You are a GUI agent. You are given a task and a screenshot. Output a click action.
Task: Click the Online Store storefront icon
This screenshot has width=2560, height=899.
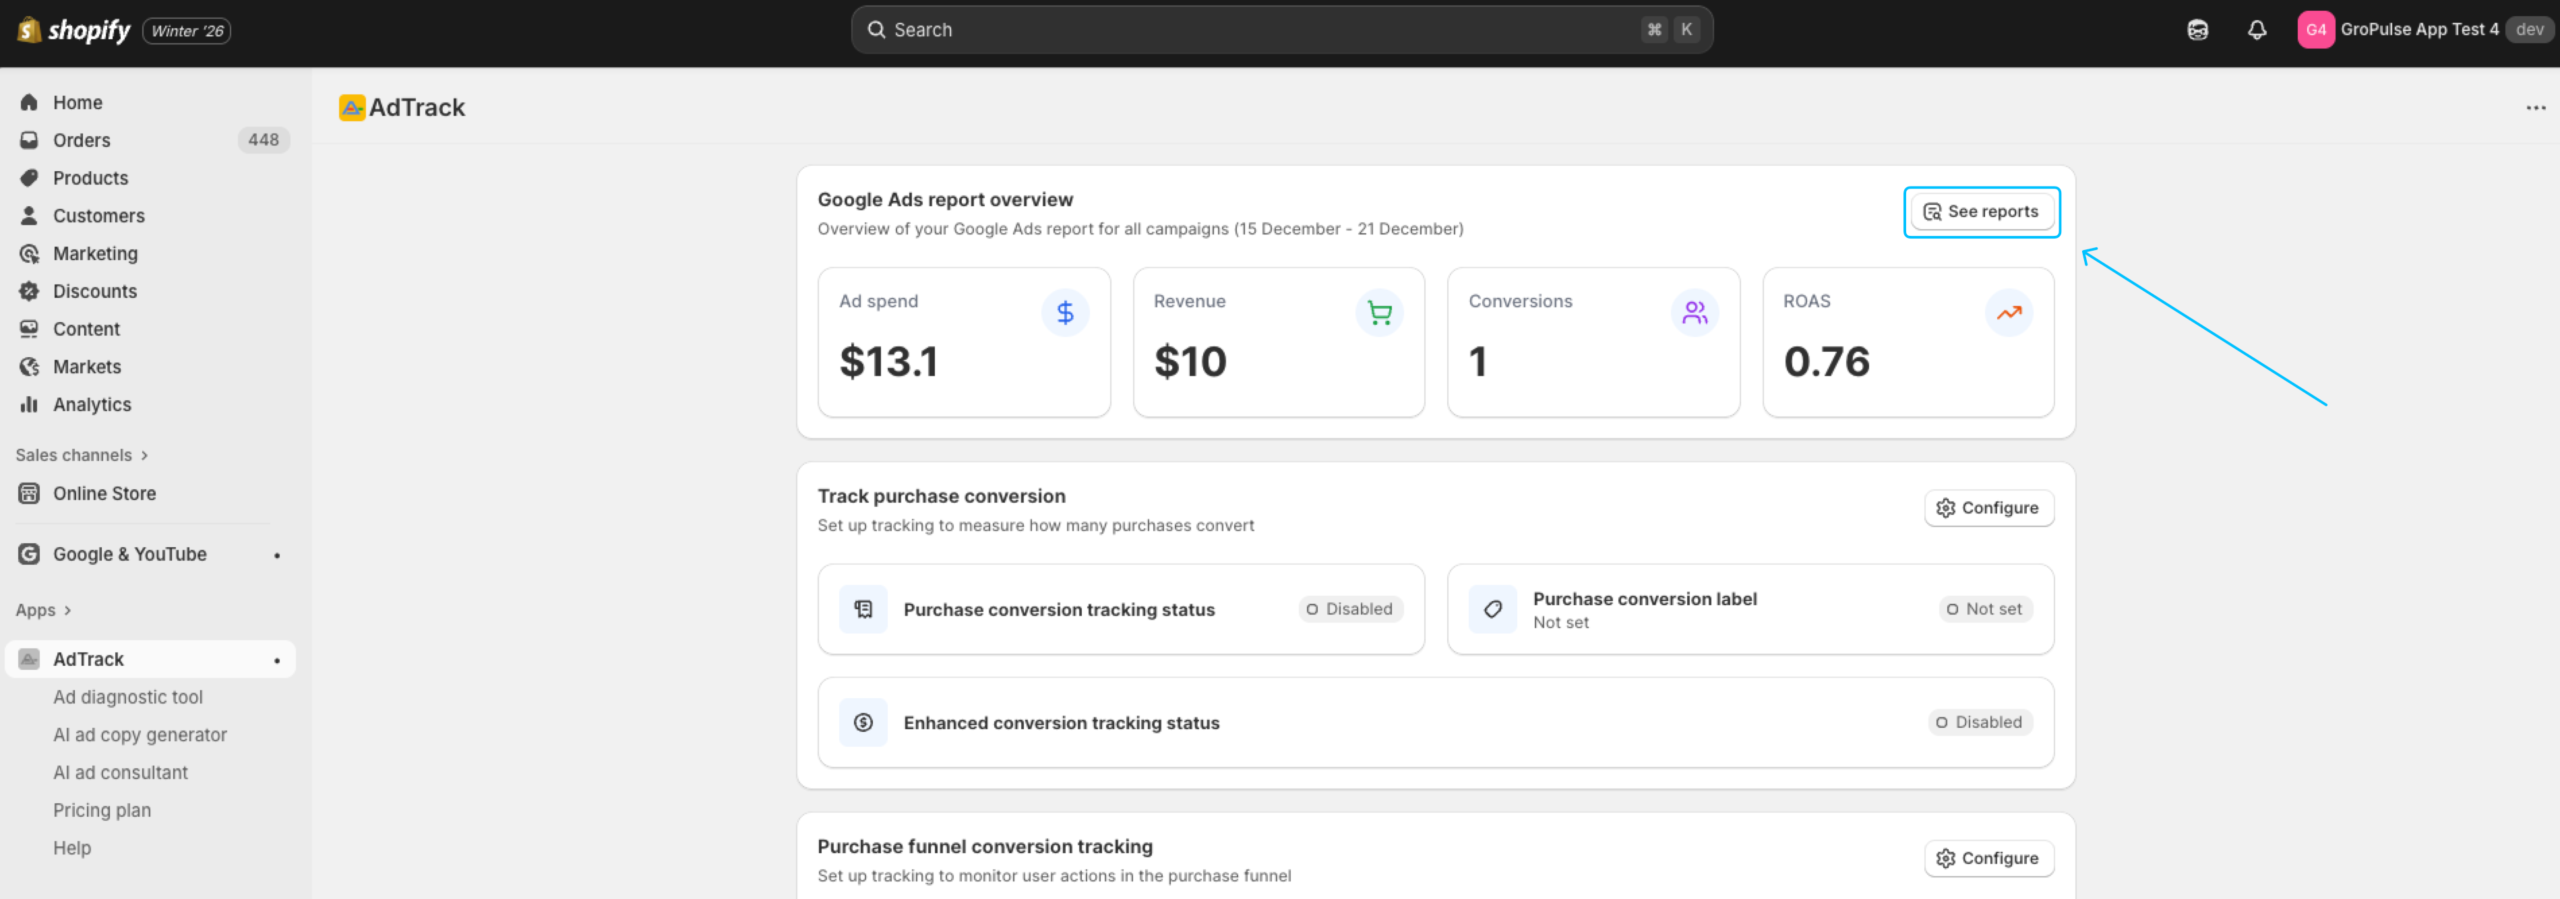pos(29,493)
